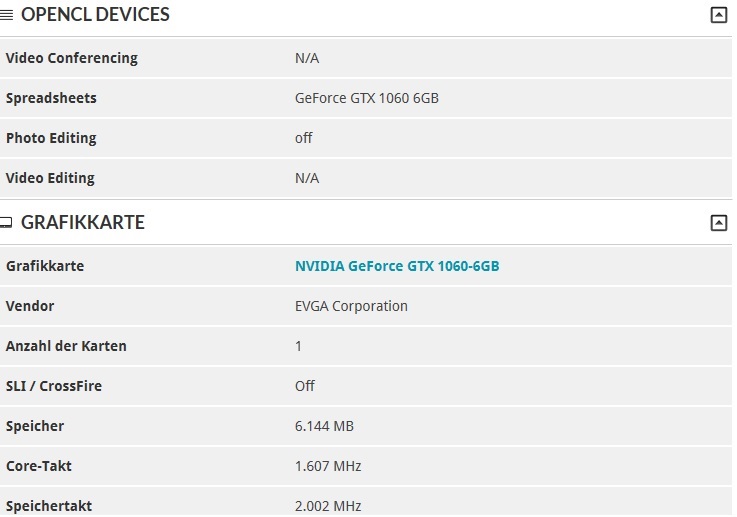The height and width of the screenshot is (517, 737).
Task: Collapse the Grafikkarte section
Action: click(718, 223)
